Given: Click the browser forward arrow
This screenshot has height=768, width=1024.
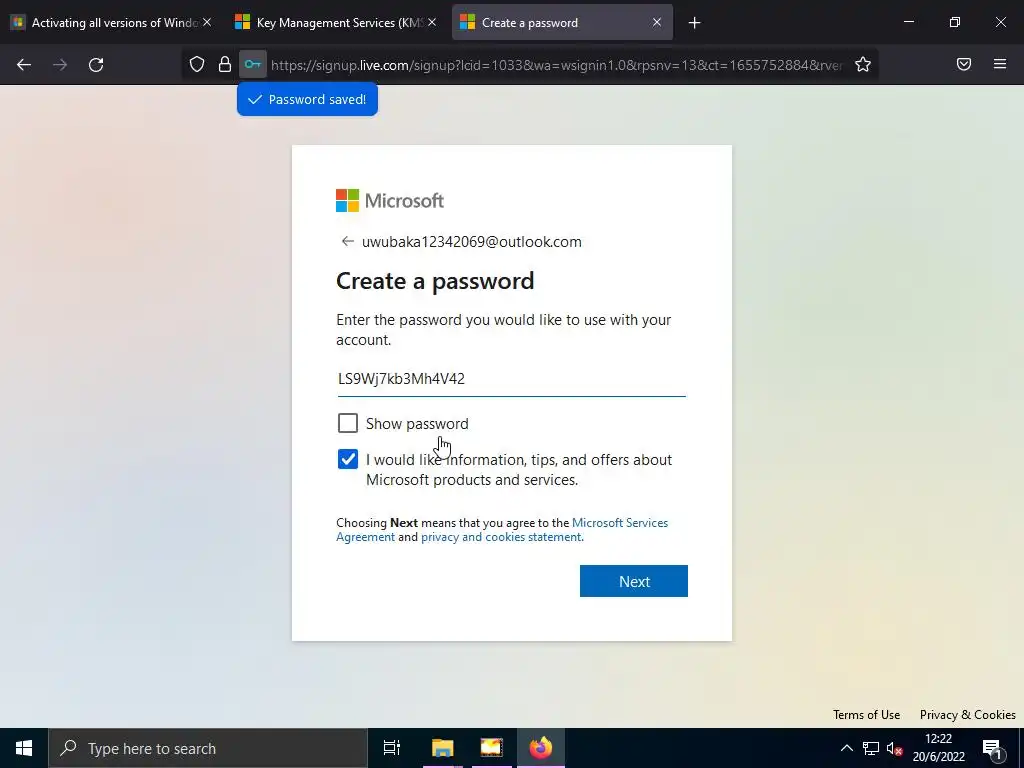Looking at the screenshot, I should (x=60, y=65).
